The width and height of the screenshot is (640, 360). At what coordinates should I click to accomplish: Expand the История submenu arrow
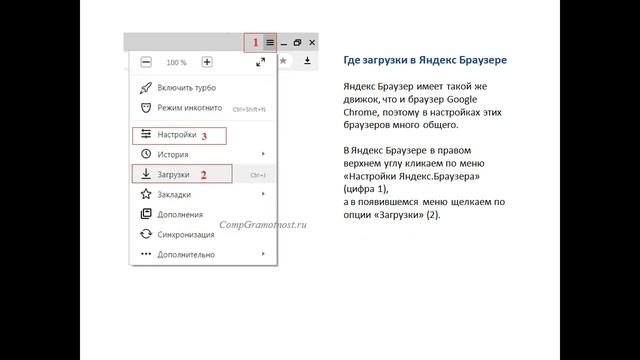[263, 154]
